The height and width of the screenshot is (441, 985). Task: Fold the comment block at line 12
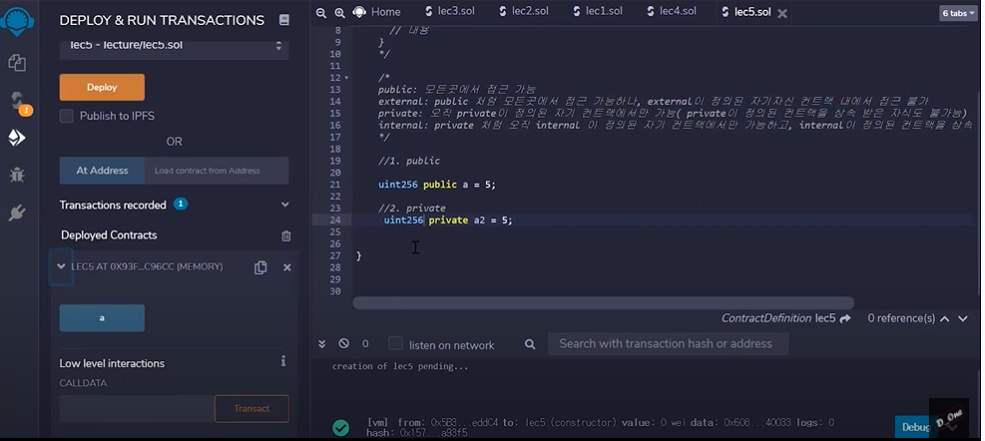click(x=347, y=78)
